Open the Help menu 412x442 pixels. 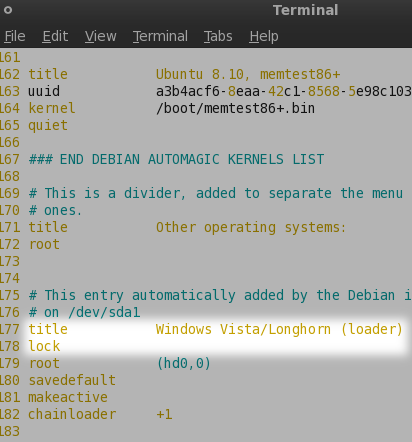point(264,36)
